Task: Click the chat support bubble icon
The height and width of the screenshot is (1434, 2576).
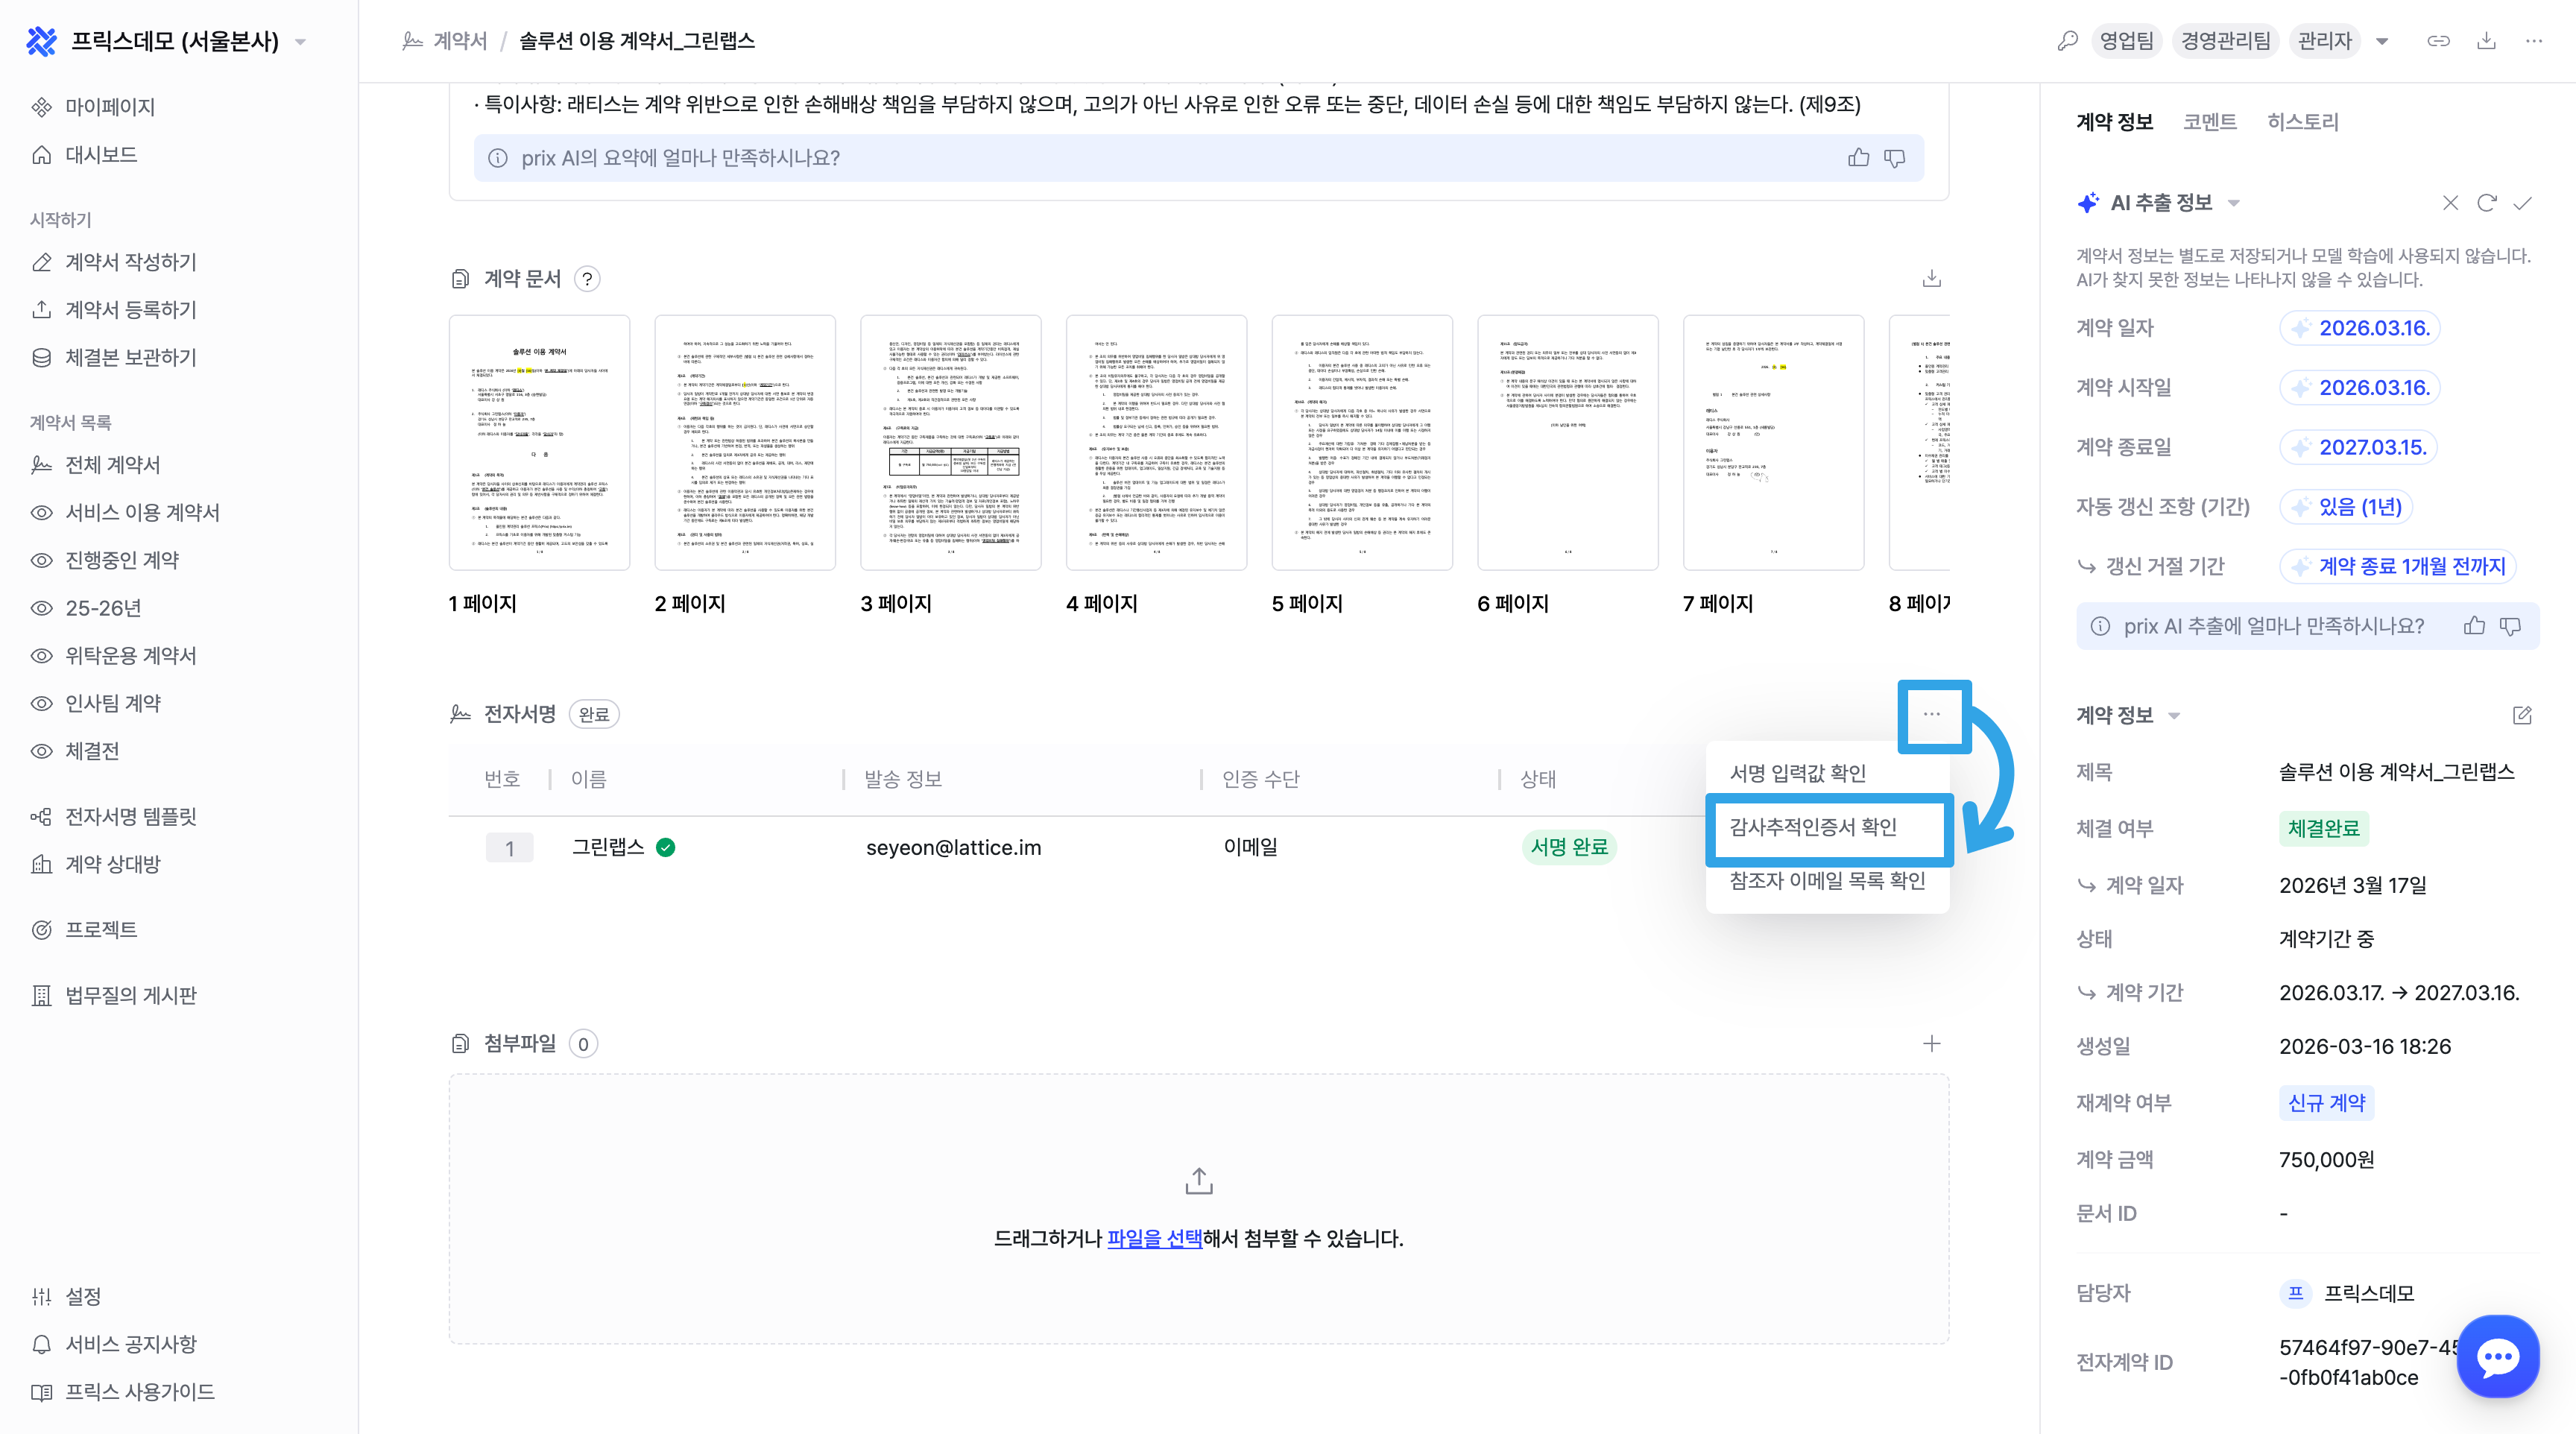Action: (2497, 1356)
